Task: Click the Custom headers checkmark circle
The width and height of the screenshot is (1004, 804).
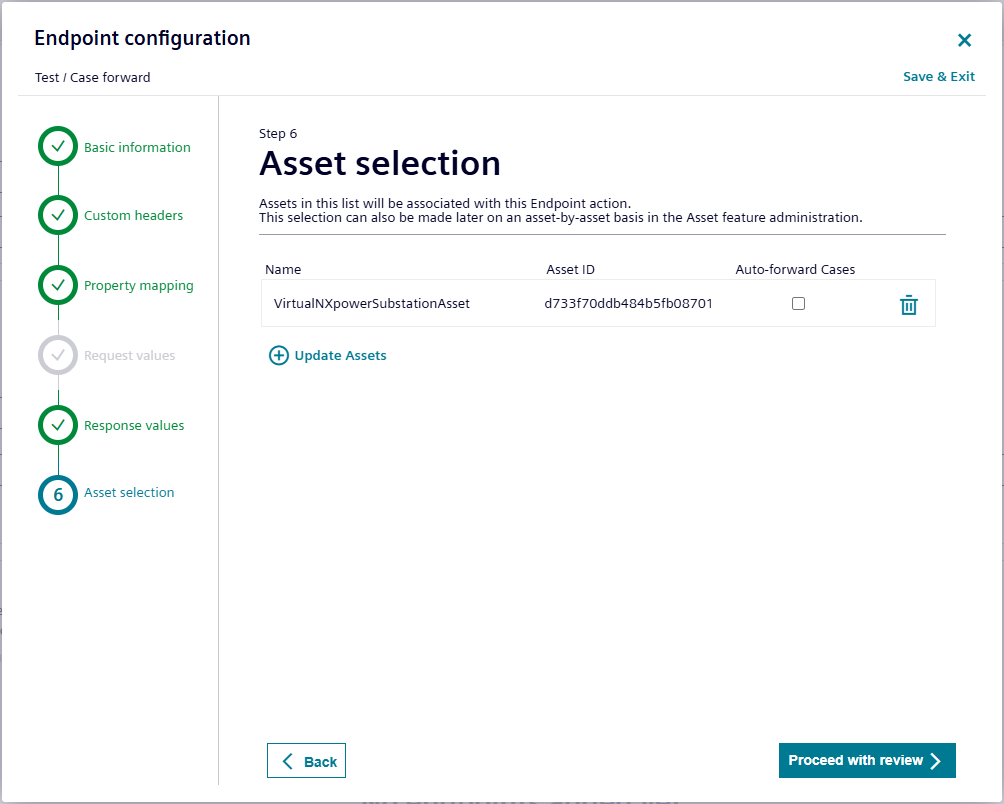Action: [x=58, y=215]
